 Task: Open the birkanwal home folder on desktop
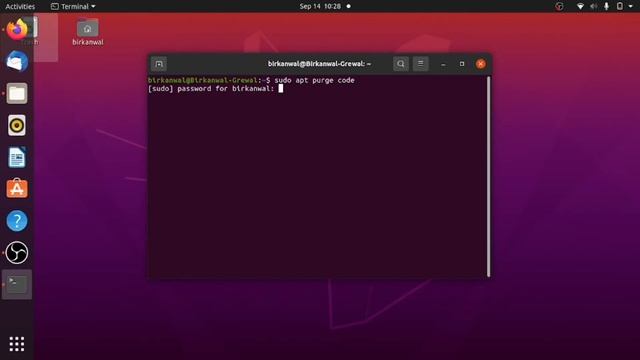point(87,32)
